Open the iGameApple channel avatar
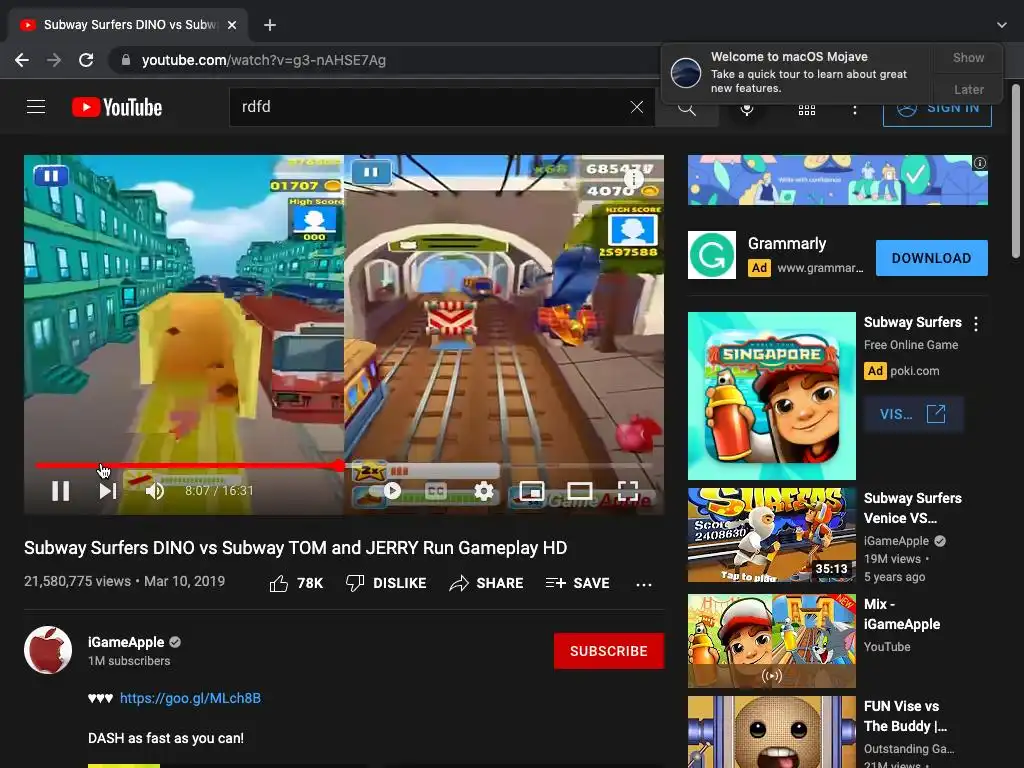This screenshot has height=768, width=1024. click(48, 650)
